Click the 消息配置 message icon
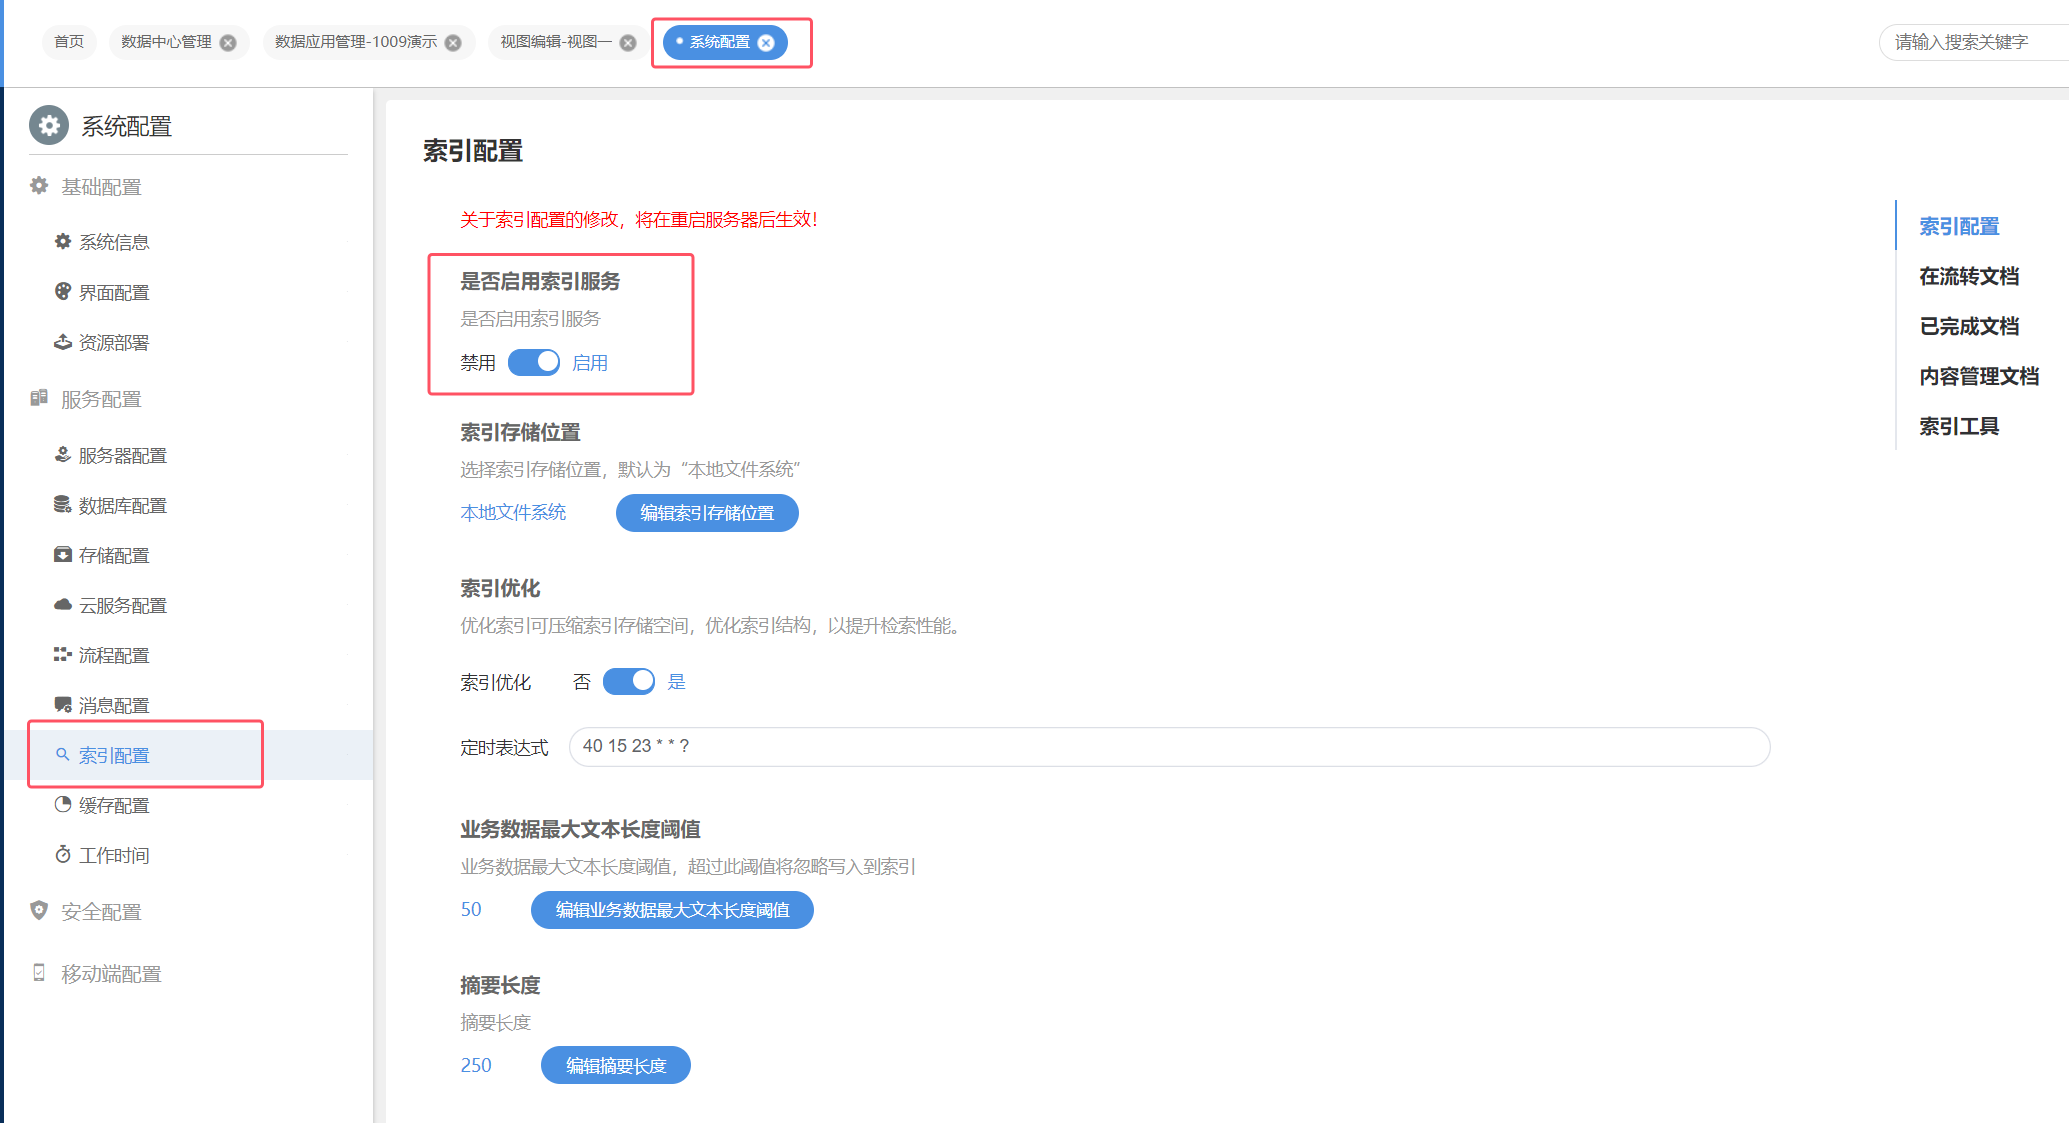The image size is (2069, 1123). point(63,704)
